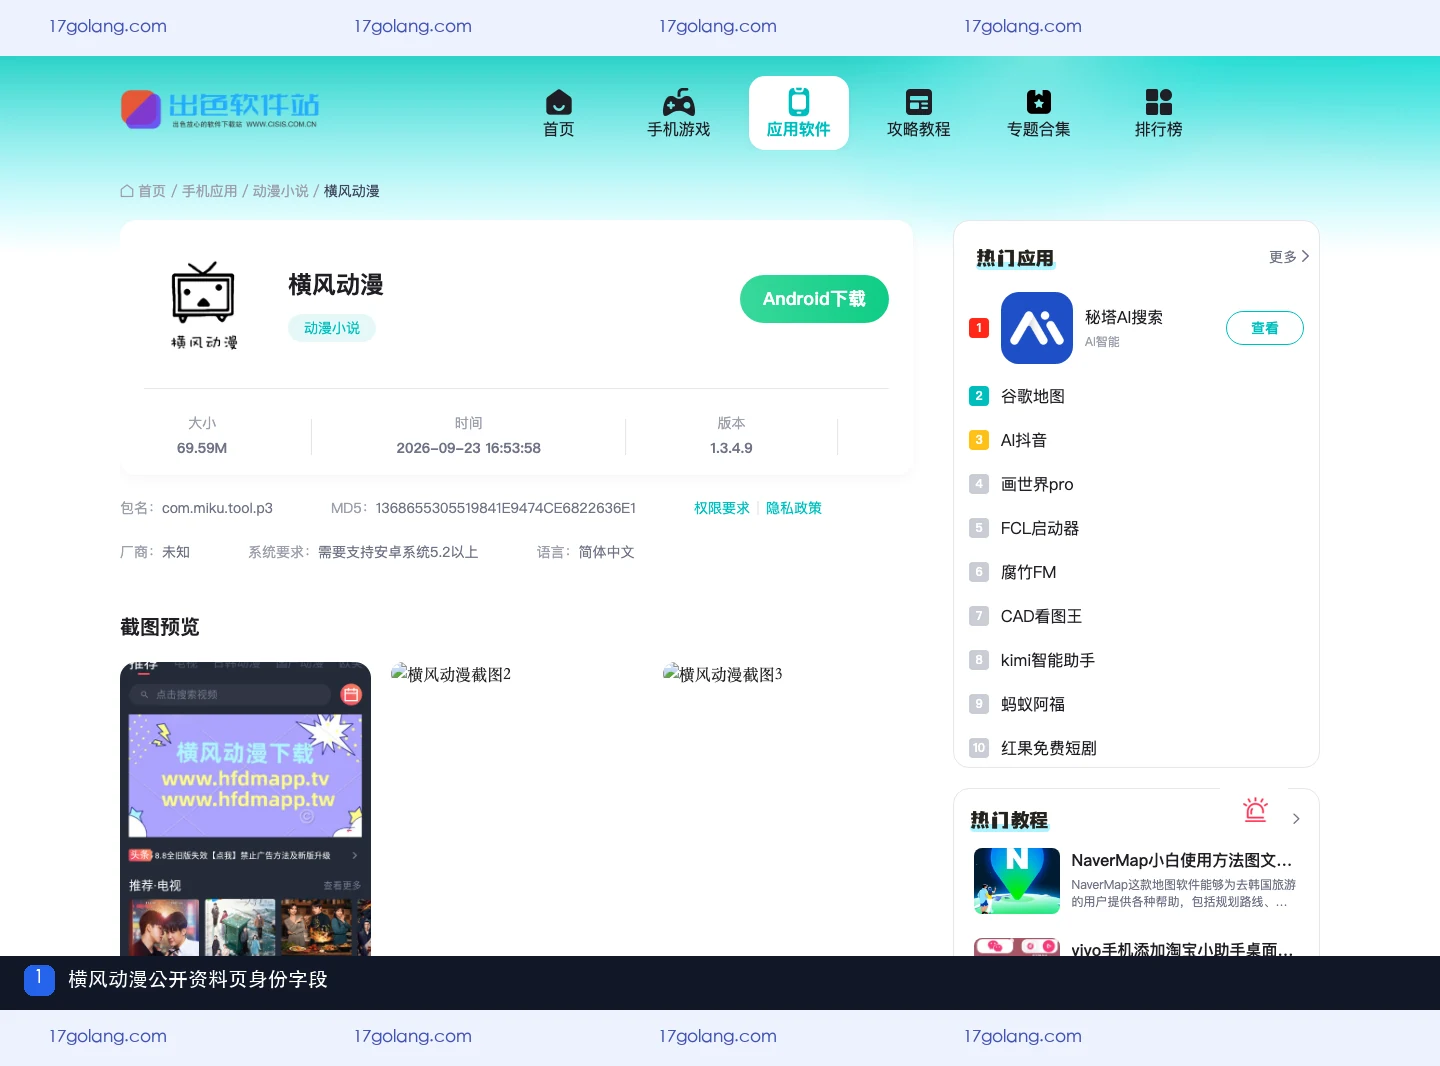Go to 排行榜 rankings

(1159, 113)
